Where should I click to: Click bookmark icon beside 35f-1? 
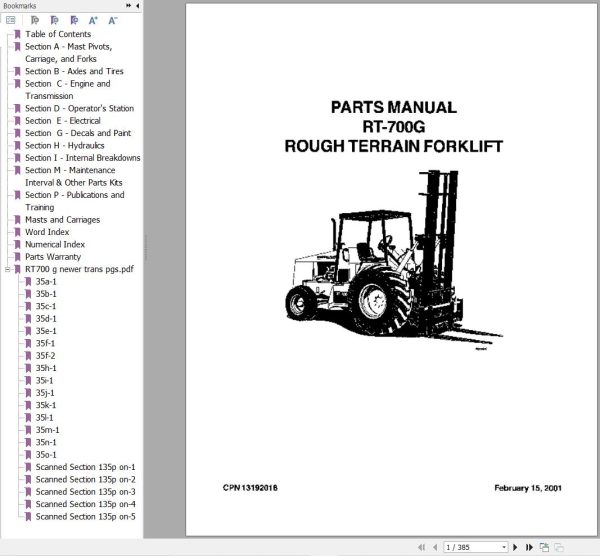[28, 343]
